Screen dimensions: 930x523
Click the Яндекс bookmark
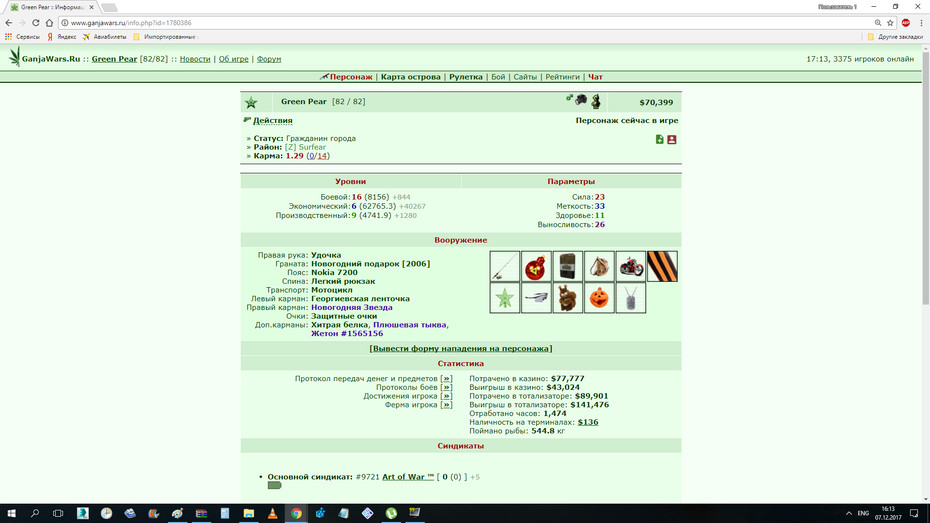coord(61,37)
